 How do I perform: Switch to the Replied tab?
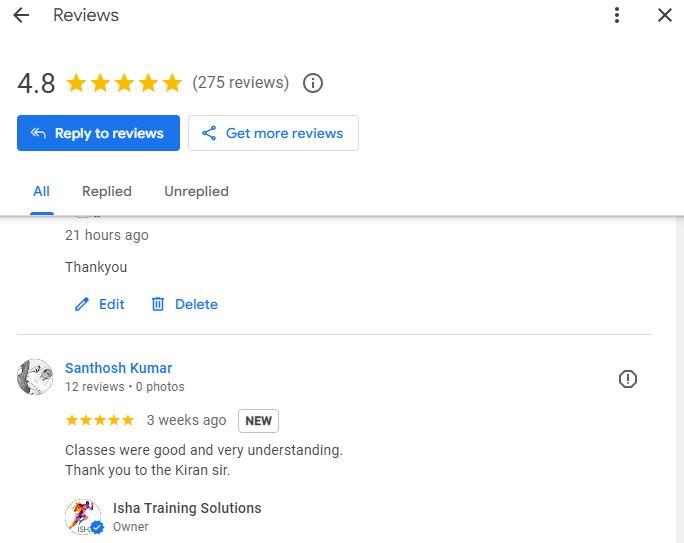[107, 191]
